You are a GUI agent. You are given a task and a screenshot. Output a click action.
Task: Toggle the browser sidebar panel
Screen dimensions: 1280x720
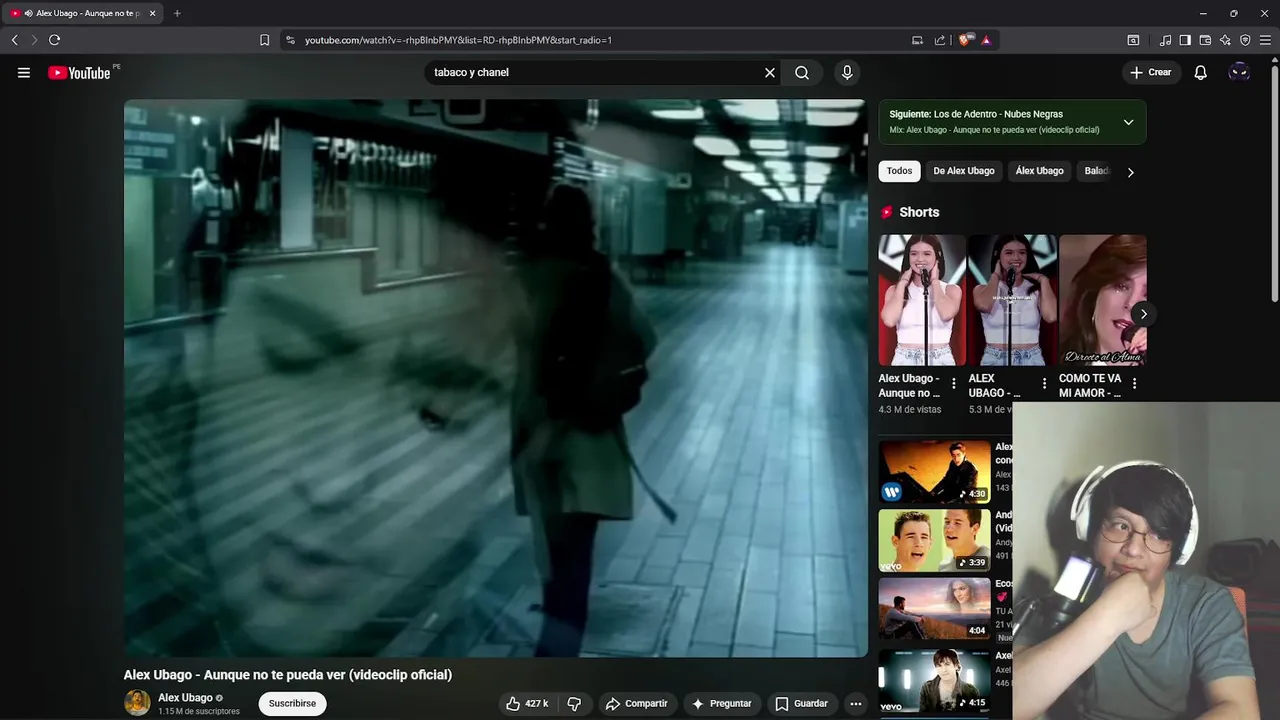tap(1185, 40)
